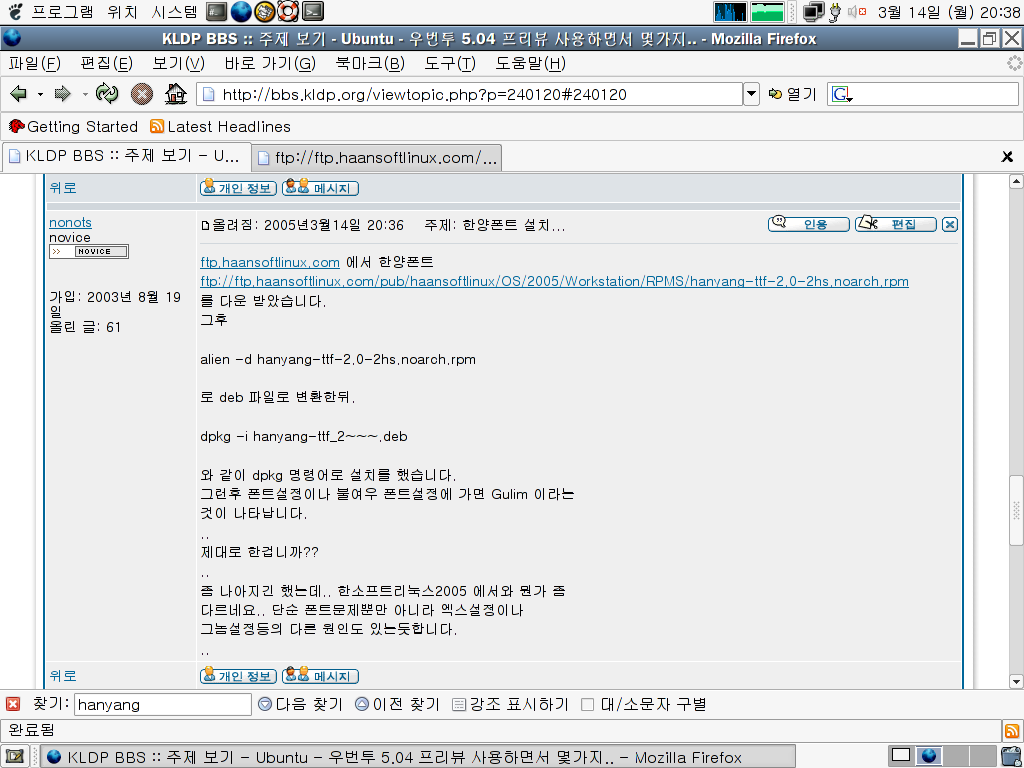Click the find text field containing hanyang
Viewport: 1024px width, 768px height.
[x=163, y=705]
